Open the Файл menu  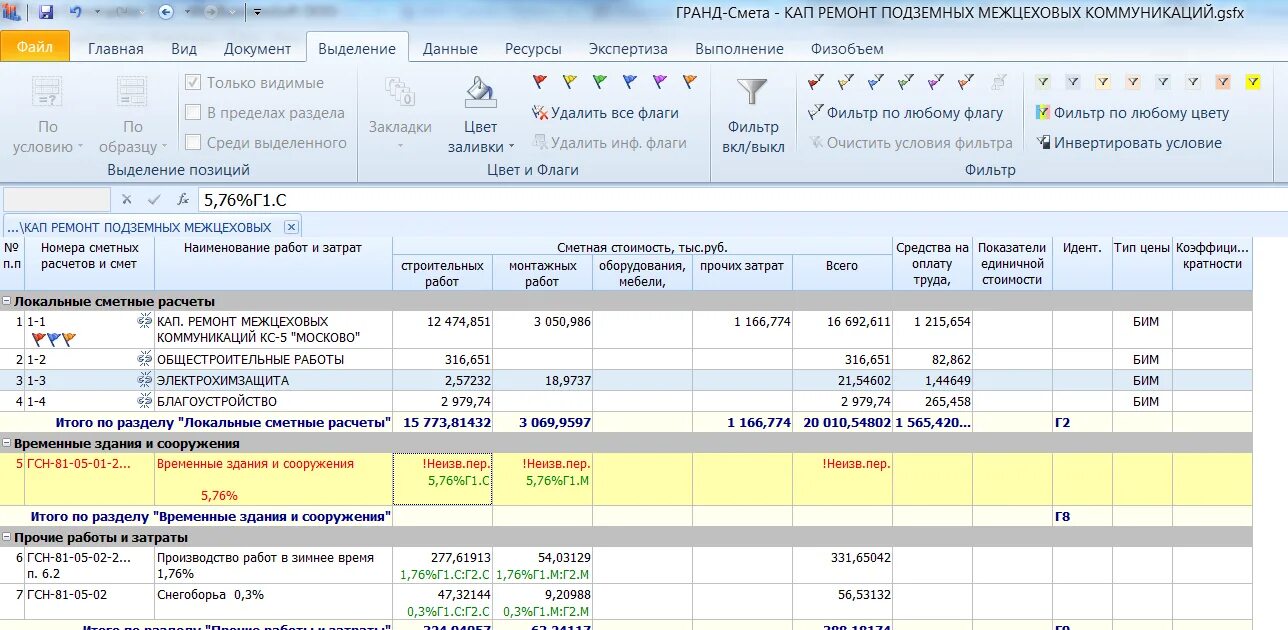coord(35,47)
